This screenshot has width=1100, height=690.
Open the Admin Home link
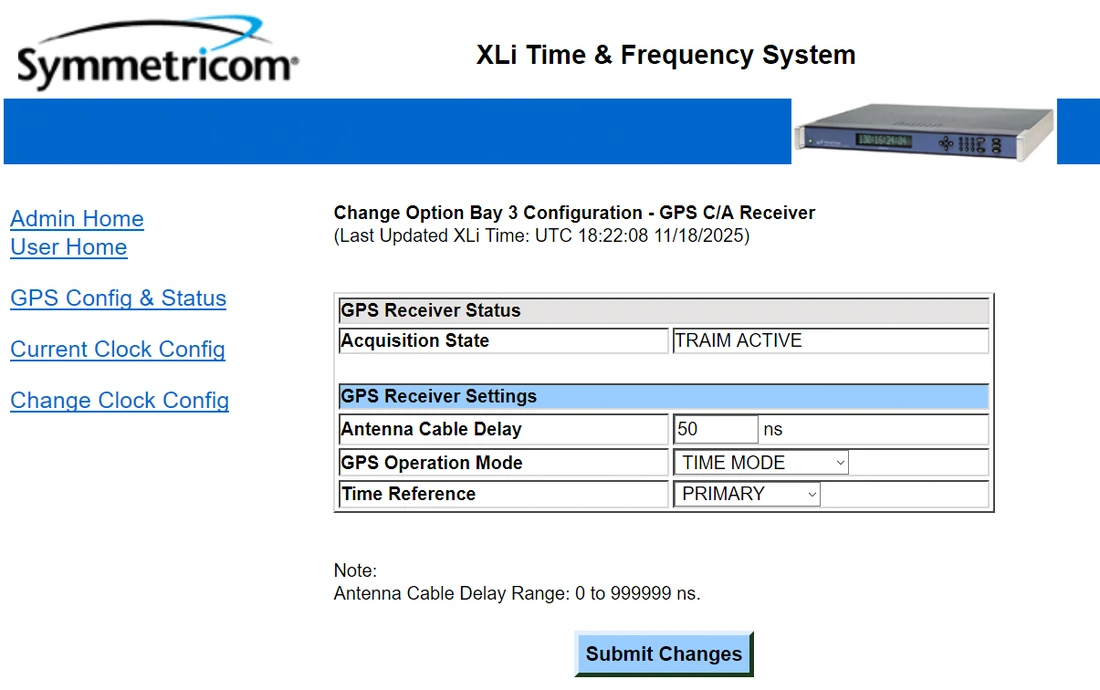(77, 219)
